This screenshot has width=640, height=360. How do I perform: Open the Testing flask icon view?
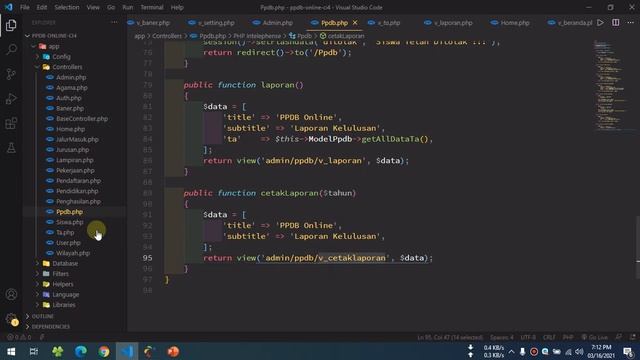pos(11,147)
